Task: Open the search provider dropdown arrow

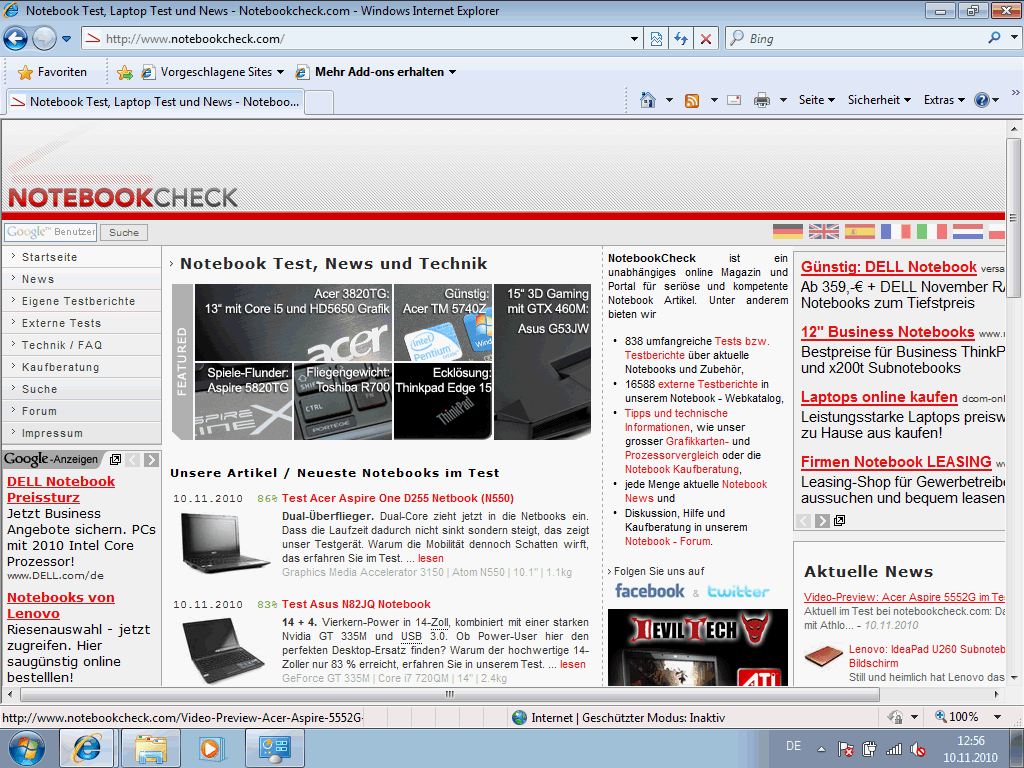Action: [x=1013, y=38]
